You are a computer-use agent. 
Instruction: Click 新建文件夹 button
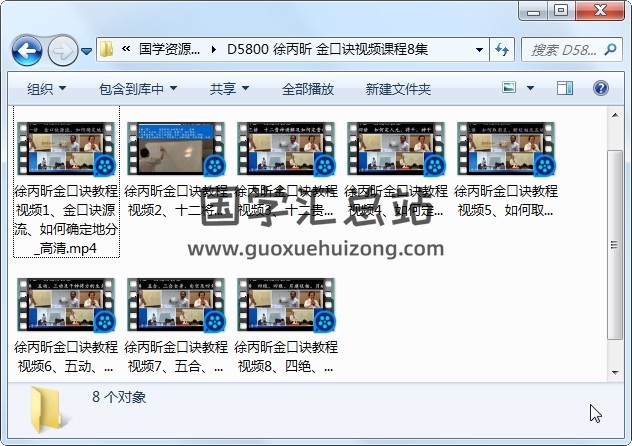pyautogui.click(x=398, y=89)
